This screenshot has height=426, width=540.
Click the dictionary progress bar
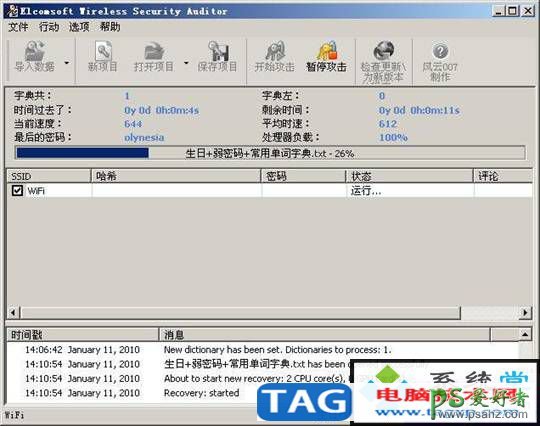click(x=270, y=153)
